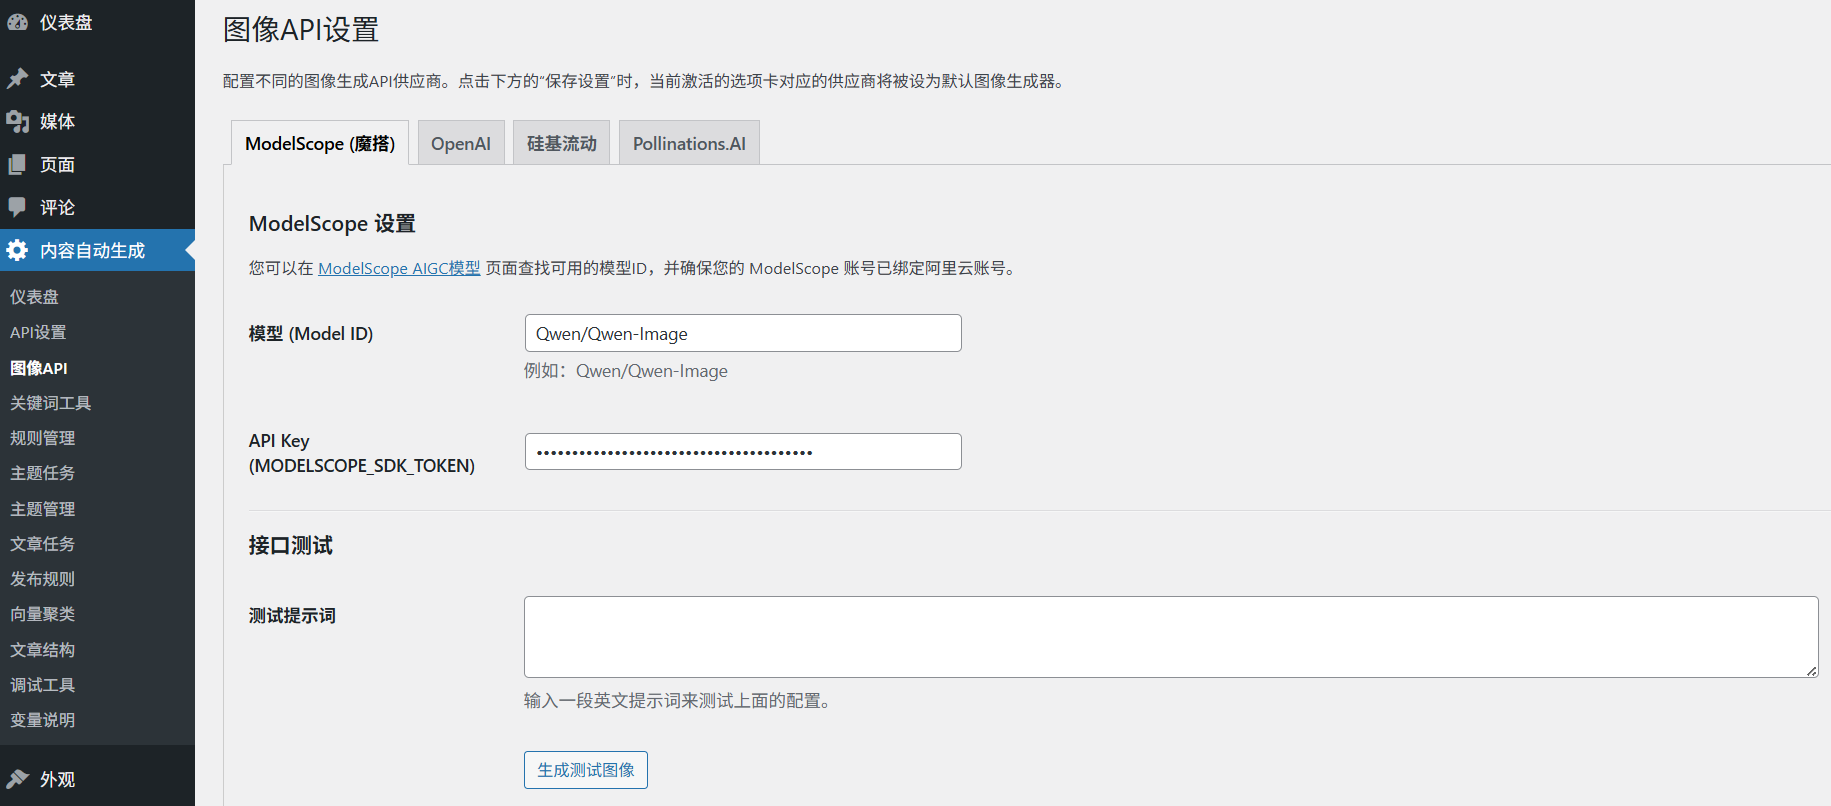Open API设置 in the submenu
This screenshot has width=1831, height=806.
pos(38,332)
